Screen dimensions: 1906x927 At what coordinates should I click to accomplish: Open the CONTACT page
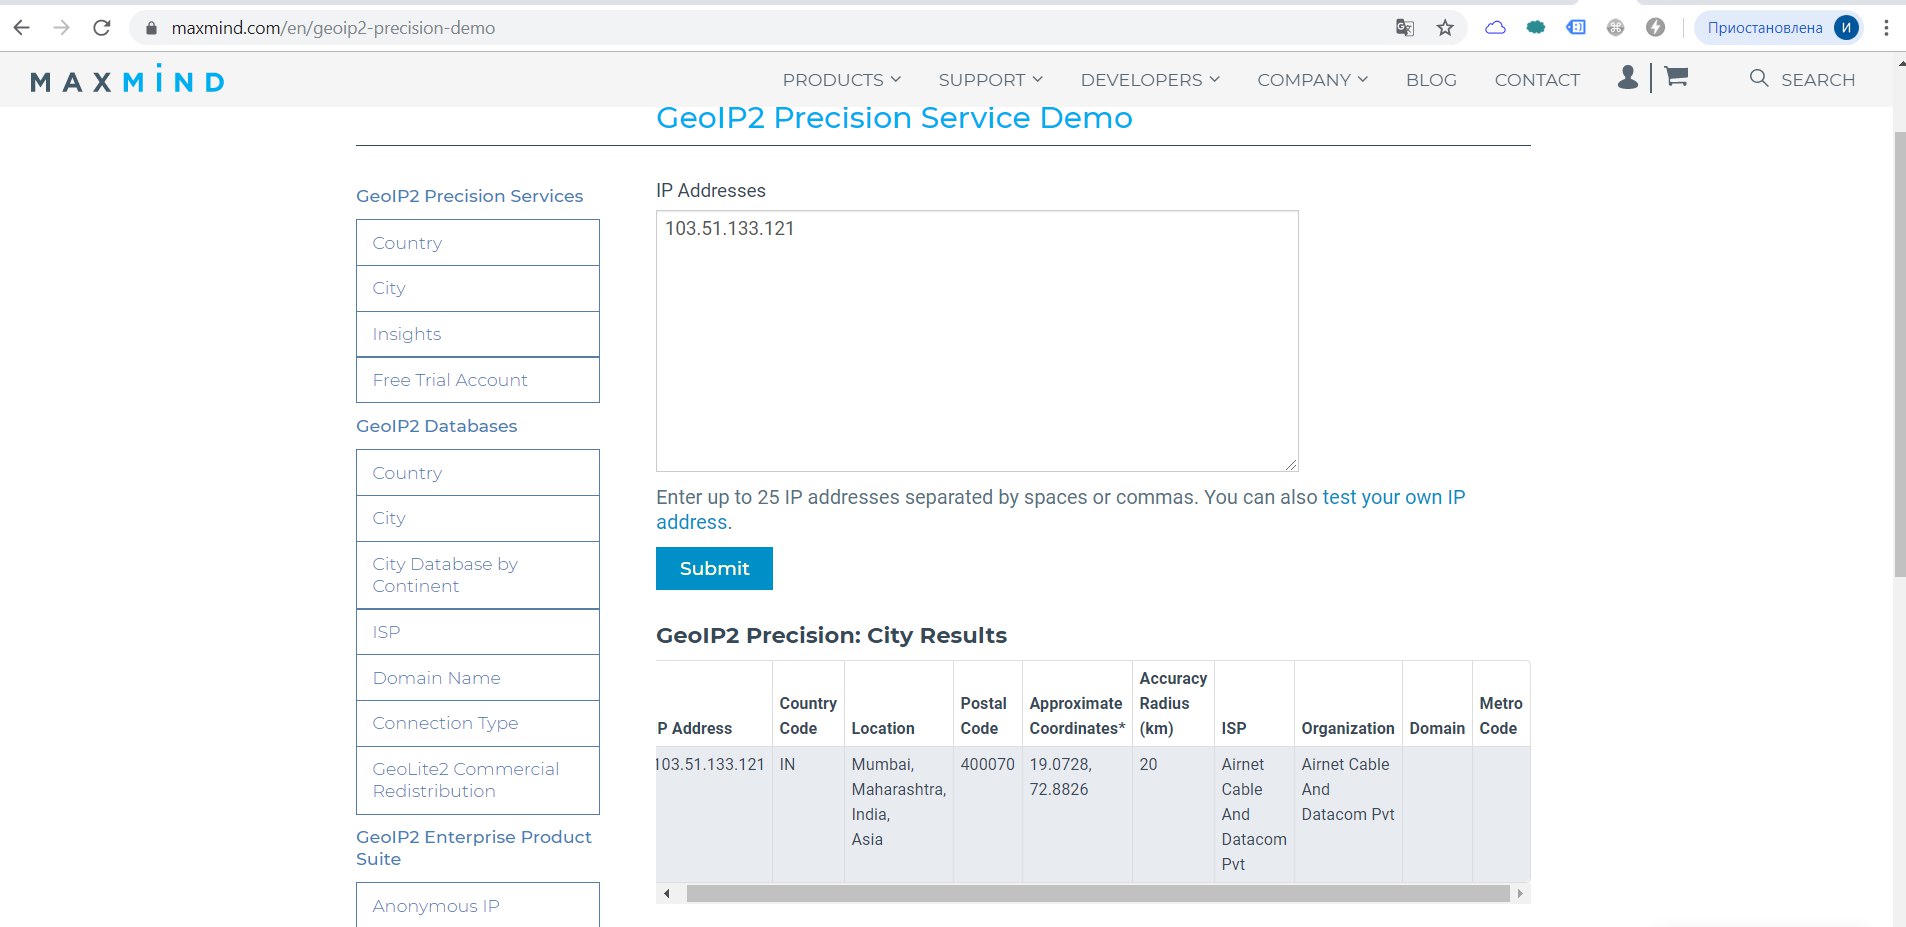coord(1537,80)
